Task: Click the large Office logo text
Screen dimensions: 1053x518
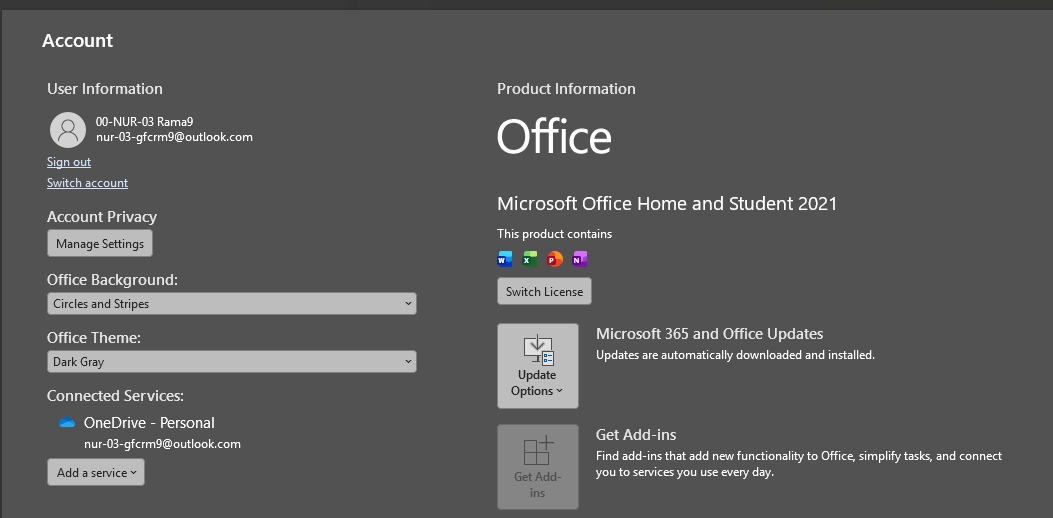Action: 554,138
